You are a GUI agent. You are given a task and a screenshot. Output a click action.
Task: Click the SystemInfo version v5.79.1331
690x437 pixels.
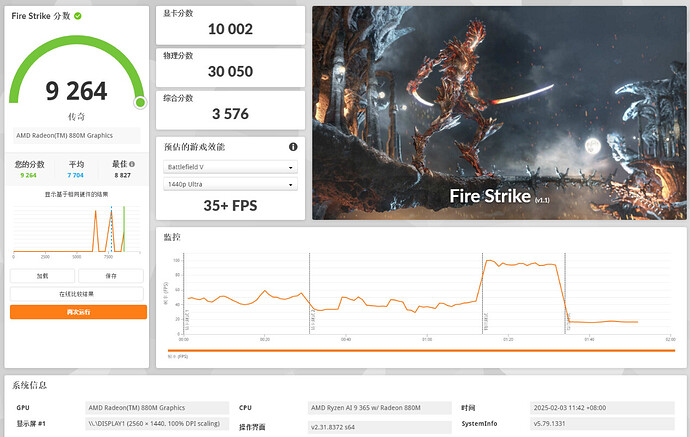tap(602, 424)
